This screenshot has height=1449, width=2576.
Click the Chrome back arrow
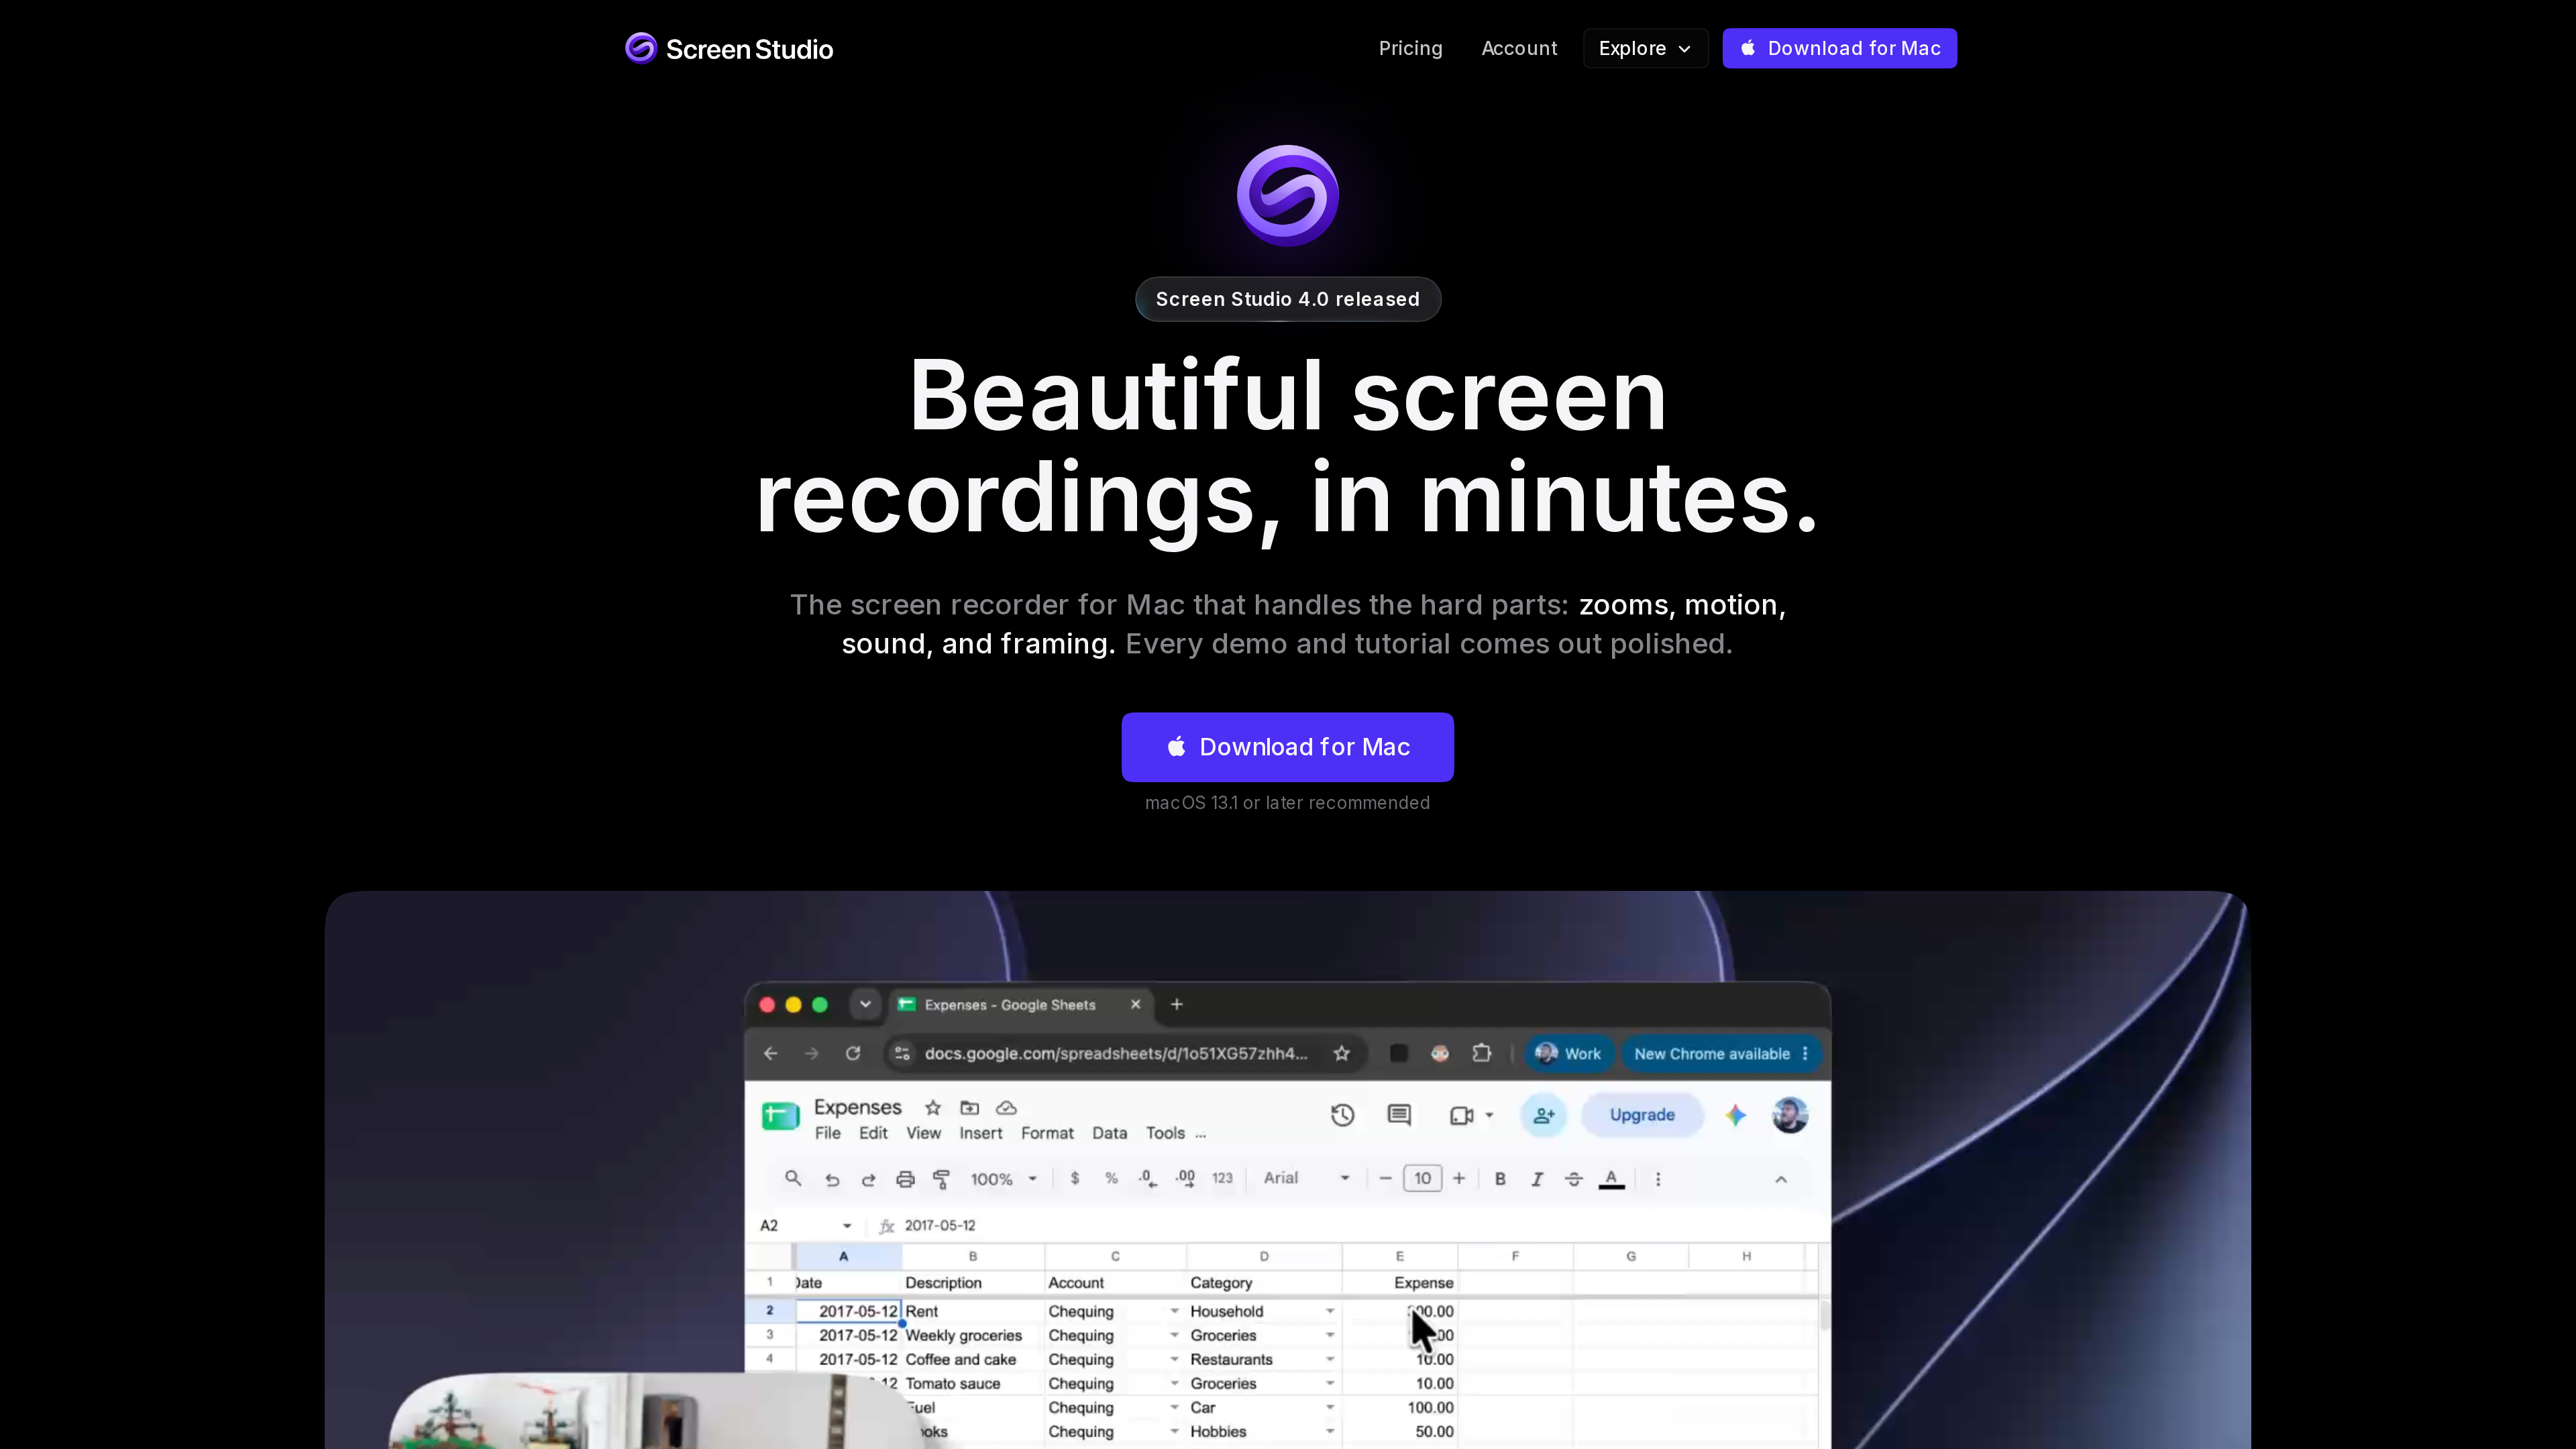click(770, 1053)
